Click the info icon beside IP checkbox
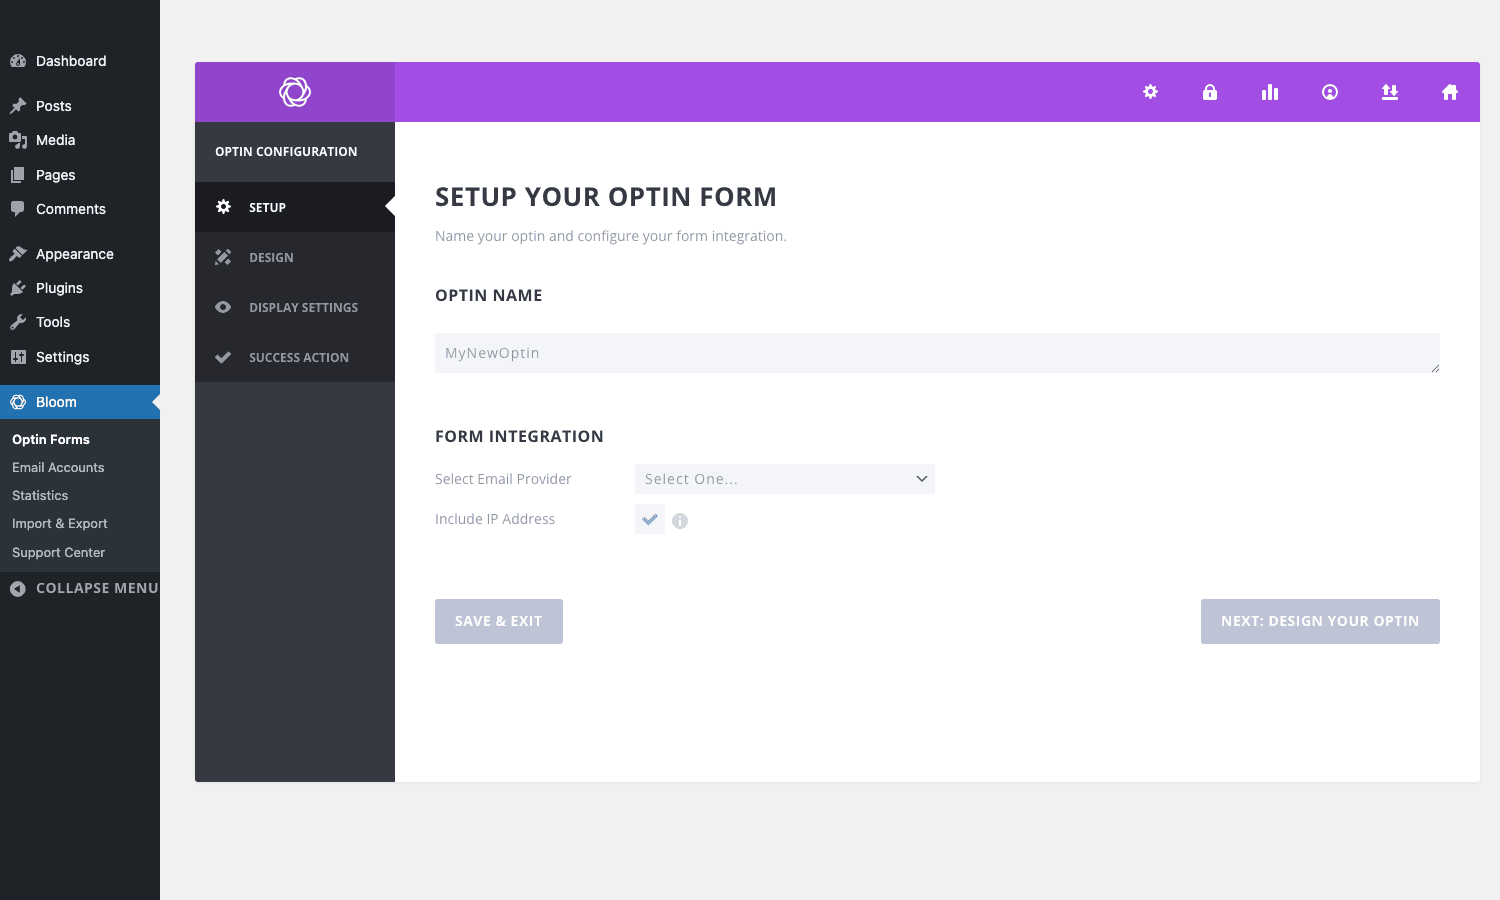Viewport: 1500px width, 900px height. (680, 521)
